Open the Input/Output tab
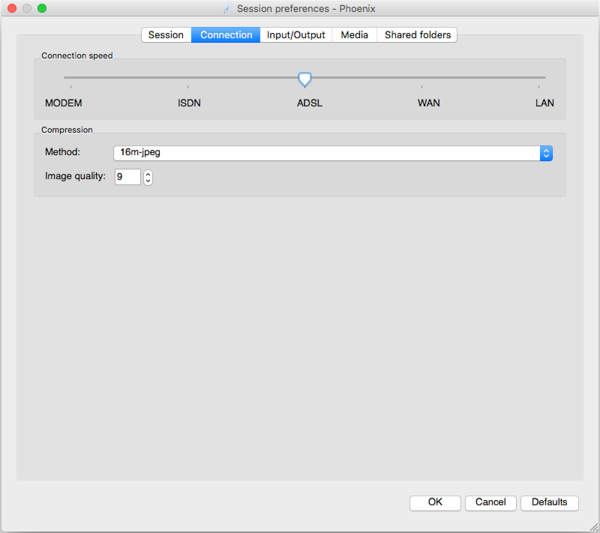 [x=296, y=35]
